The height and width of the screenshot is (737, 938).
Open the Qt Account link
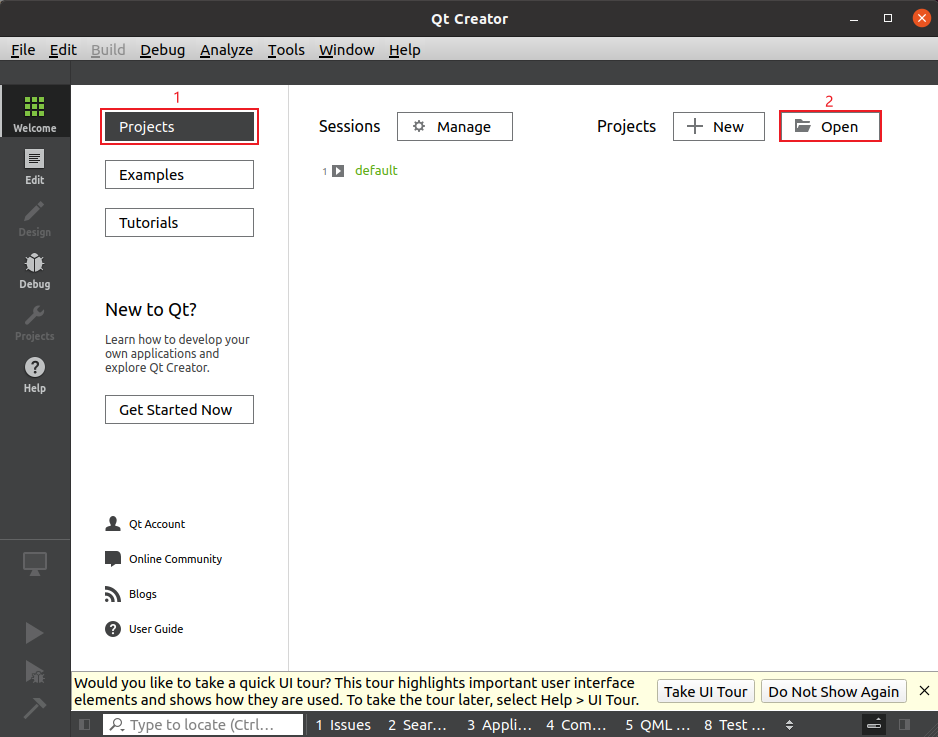[157, 524]
